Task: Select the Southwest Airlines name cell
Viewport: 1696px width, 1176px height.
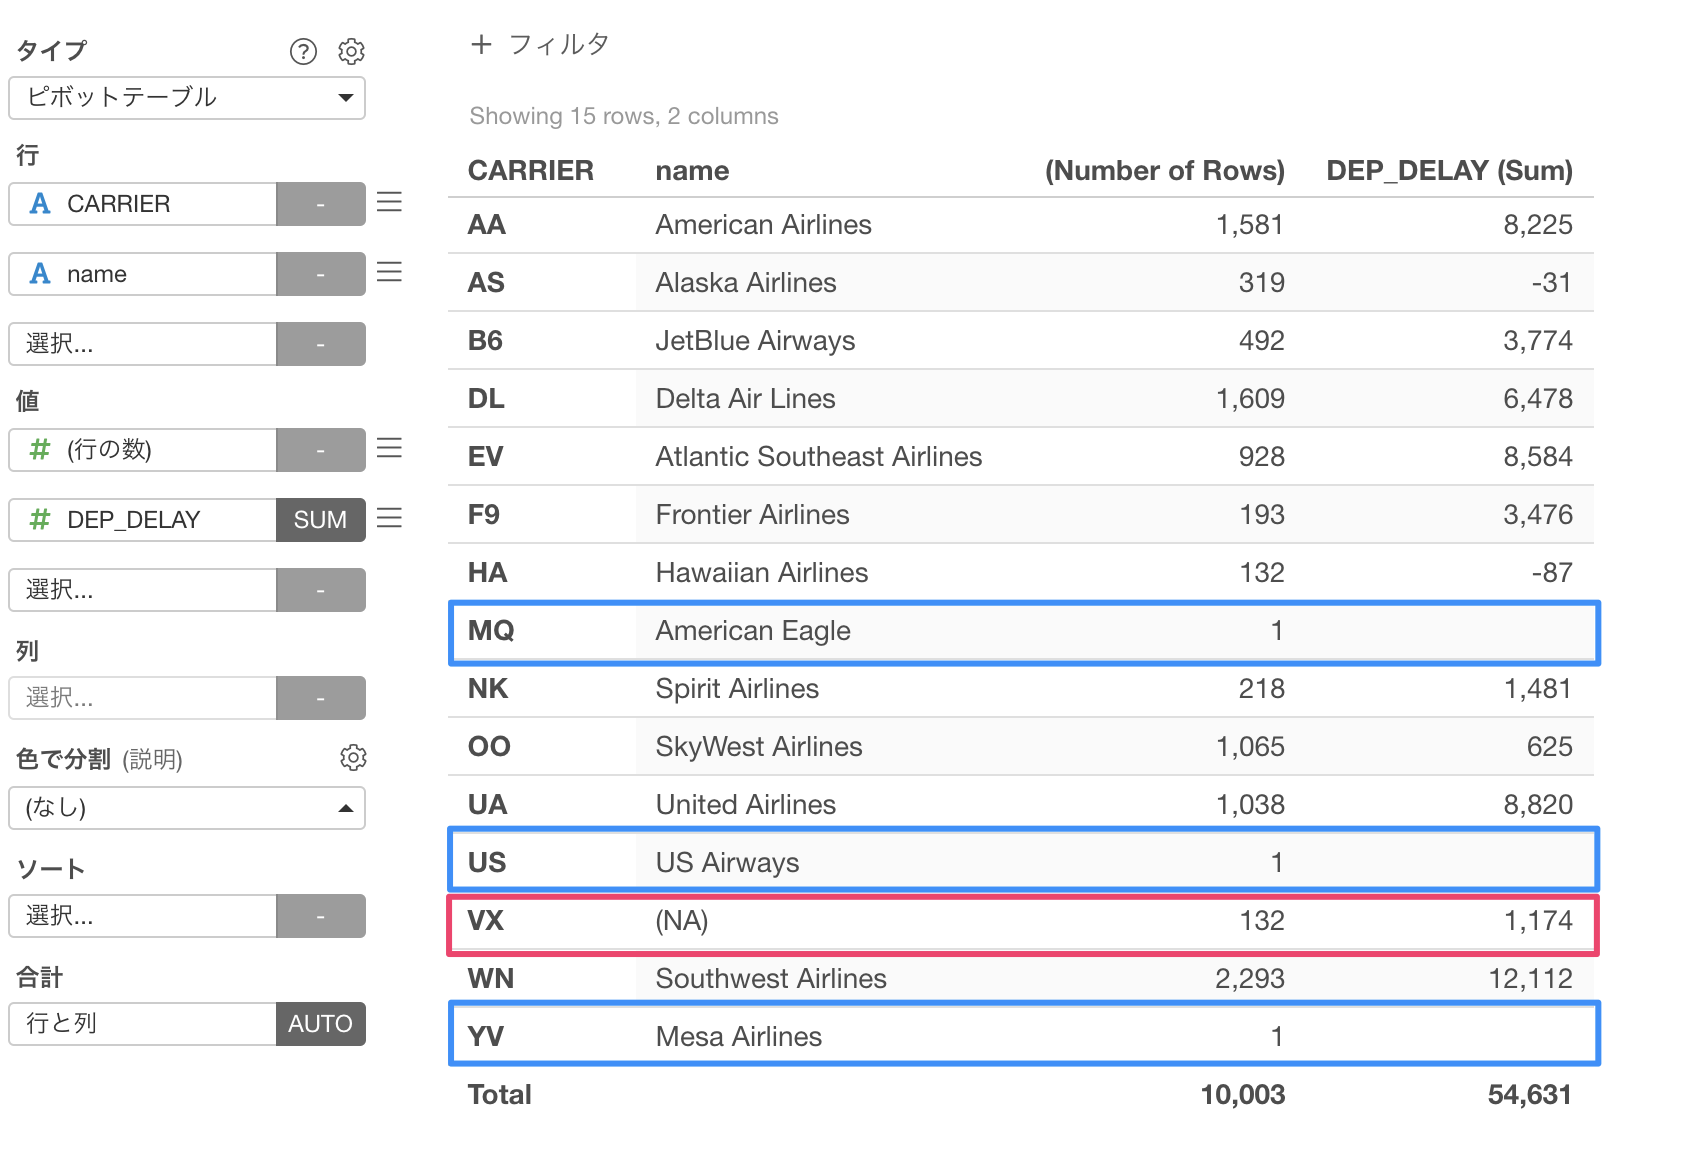Action: pos(771,978)
